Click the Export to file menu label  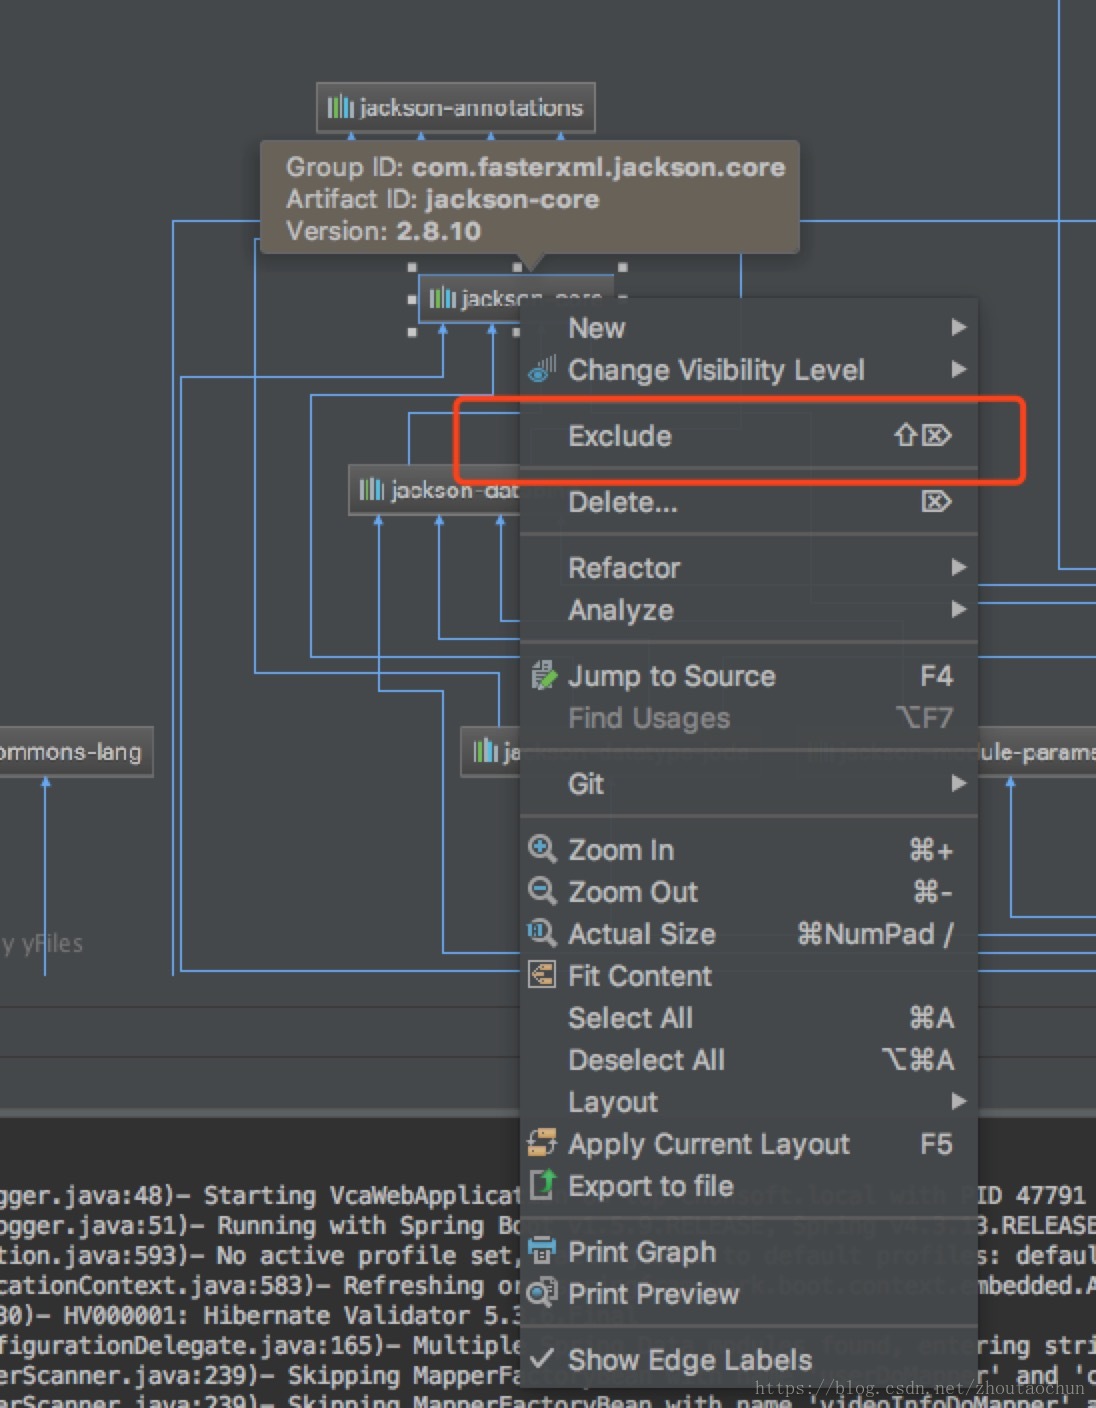tap(651, 1186)
